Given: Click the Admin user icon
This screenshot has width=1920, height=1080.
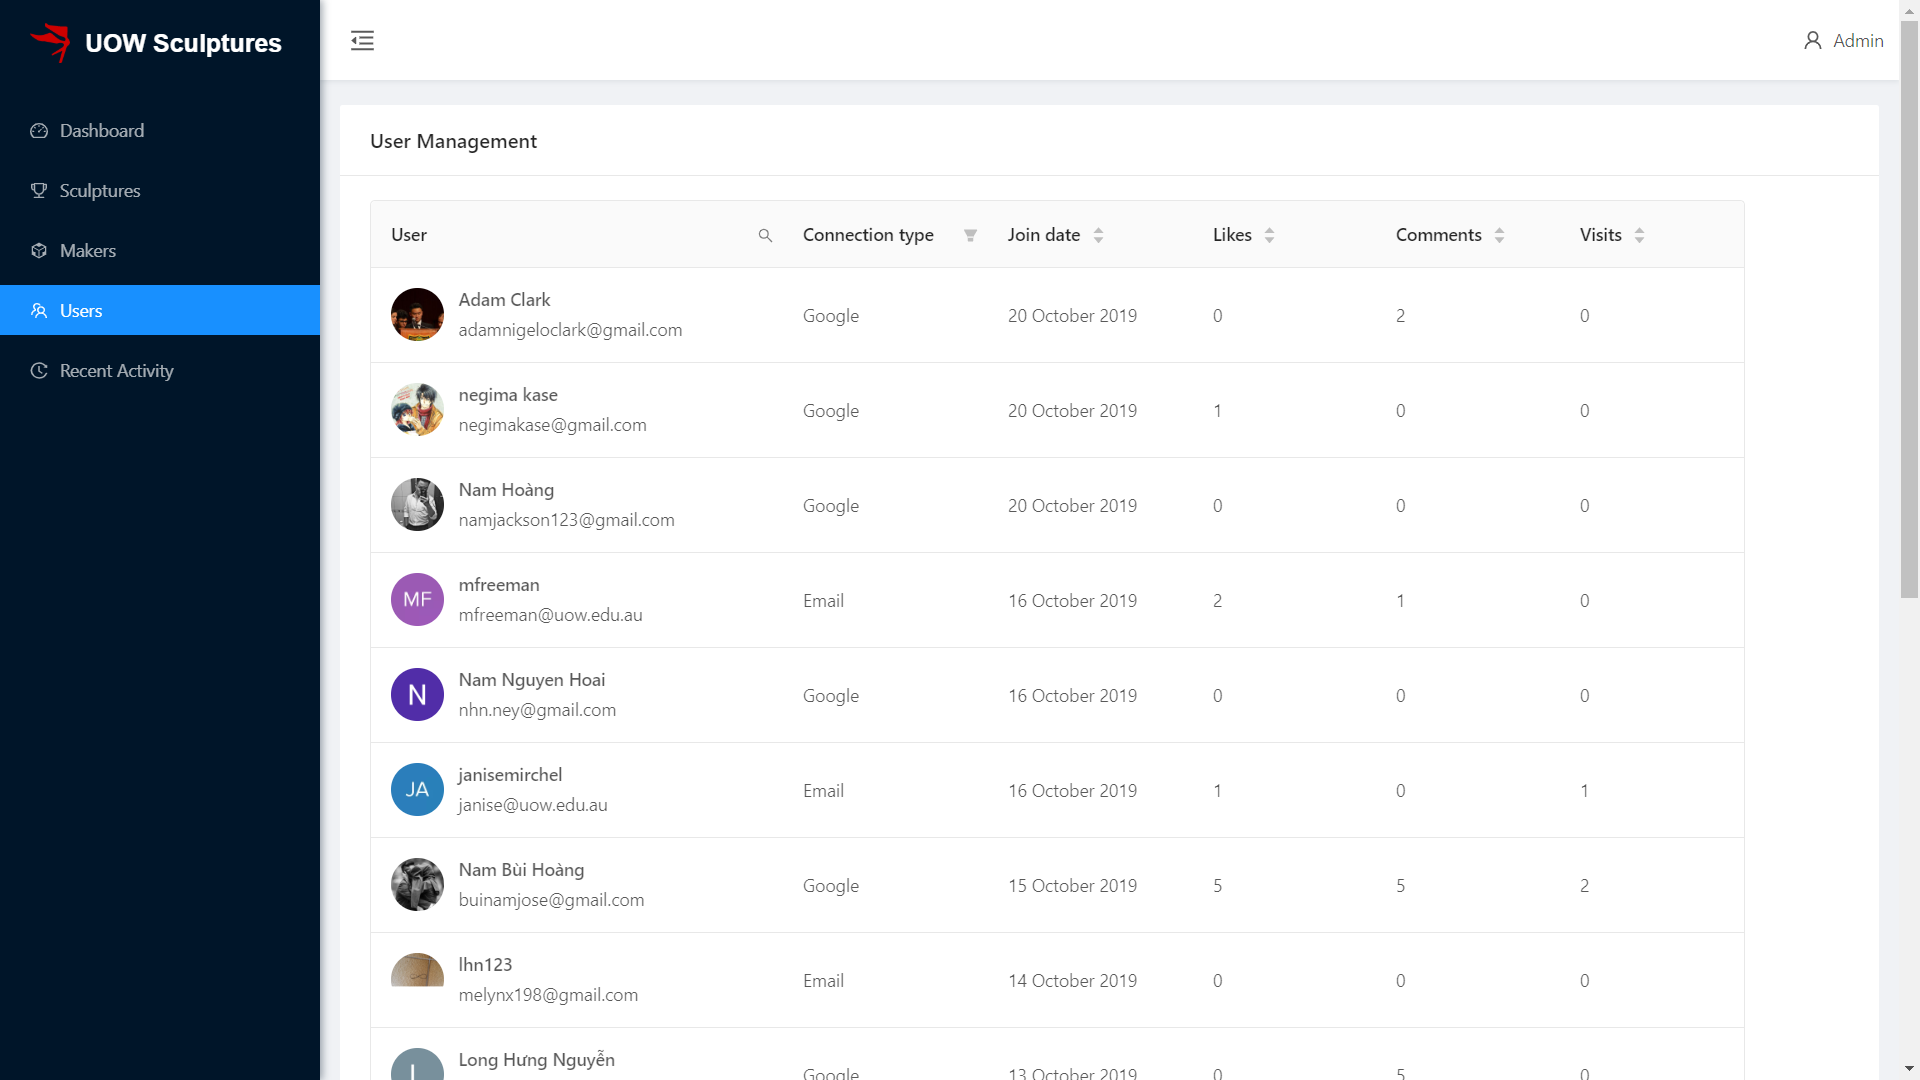Looking at the screenshot, I should tap(1812, 41).
